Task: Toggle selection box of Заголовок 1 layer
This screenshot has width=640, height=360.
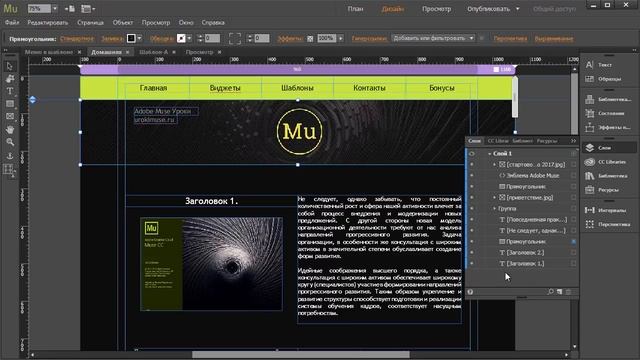Action: [x=573, y=264]
